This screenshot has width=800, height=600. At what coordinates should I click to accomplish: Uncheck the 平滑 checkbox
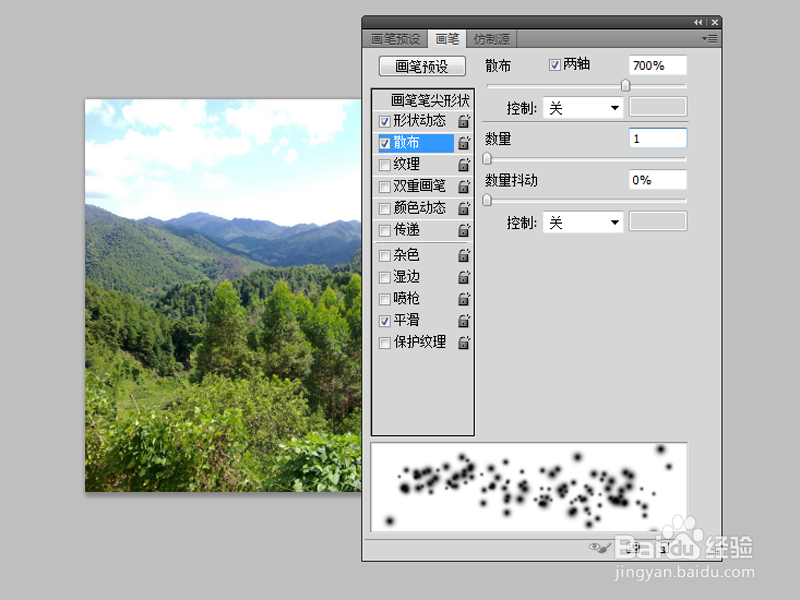(x=385, y=321)
